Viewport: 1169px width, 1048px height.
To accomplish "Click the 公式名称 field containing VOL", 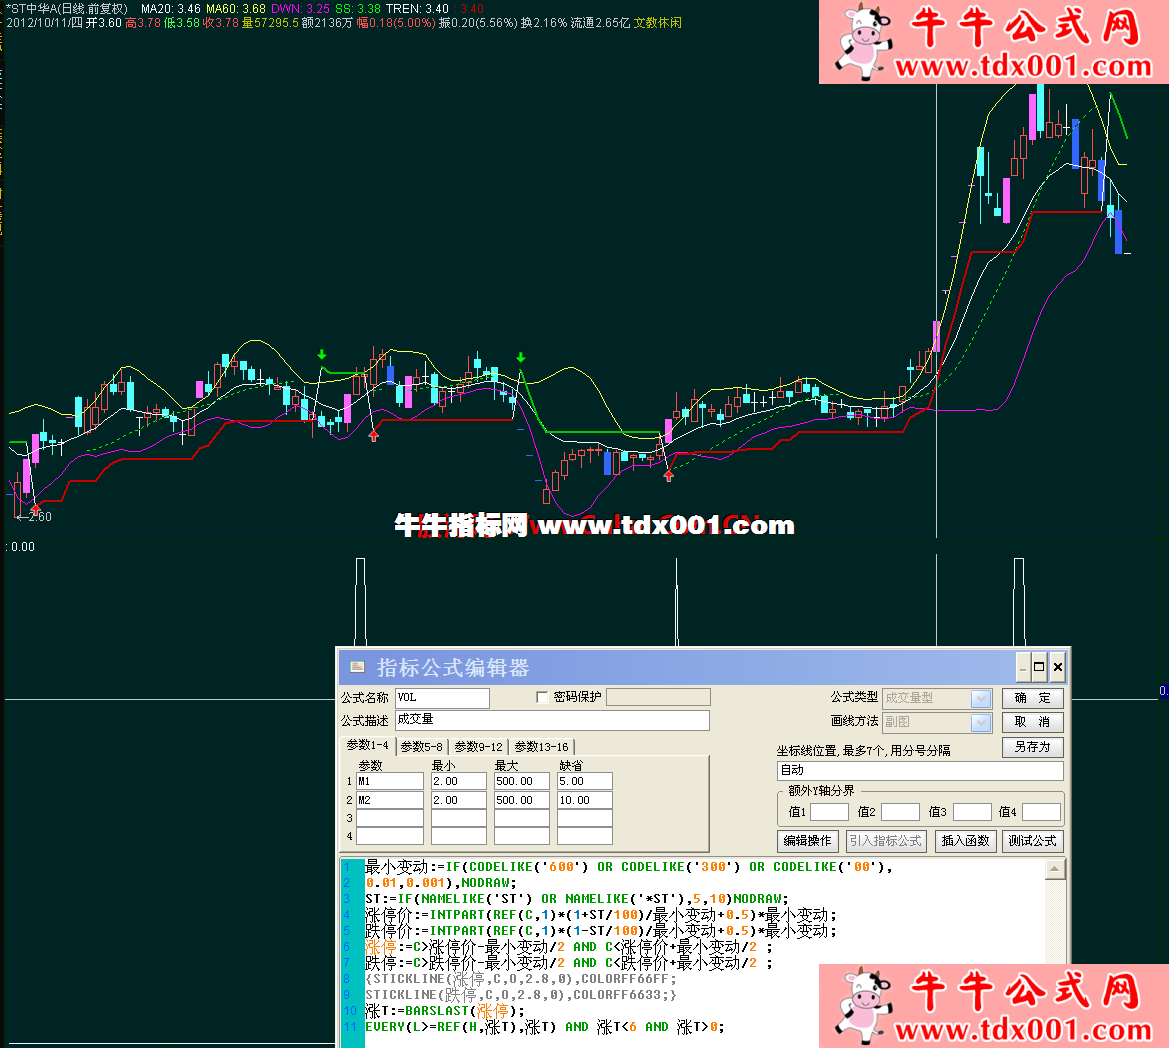I will [442, 698].
